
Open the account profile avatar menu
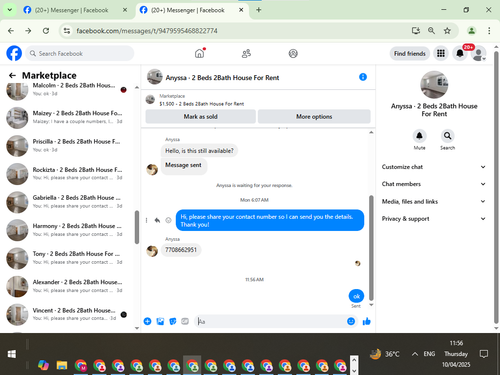tap(479, 53)
